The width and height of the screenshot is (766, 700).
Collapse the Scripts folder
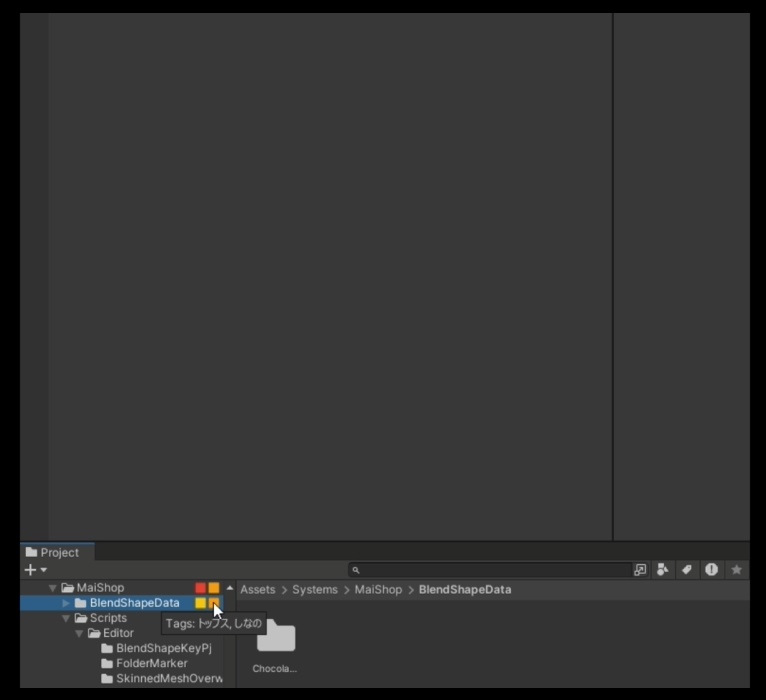coord(66,618)
